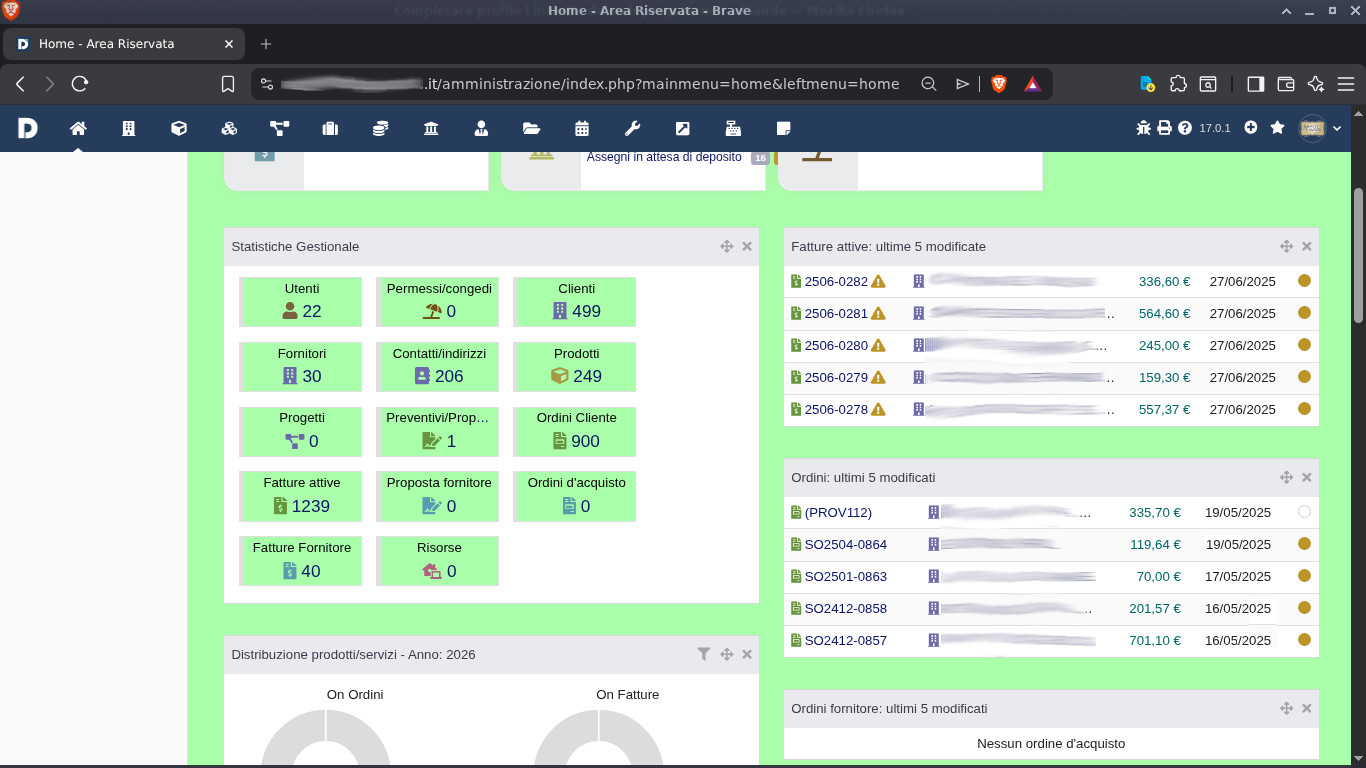Open the HRM user-tie menu icon
This screenshot has width=1366, height=768.
481,128
